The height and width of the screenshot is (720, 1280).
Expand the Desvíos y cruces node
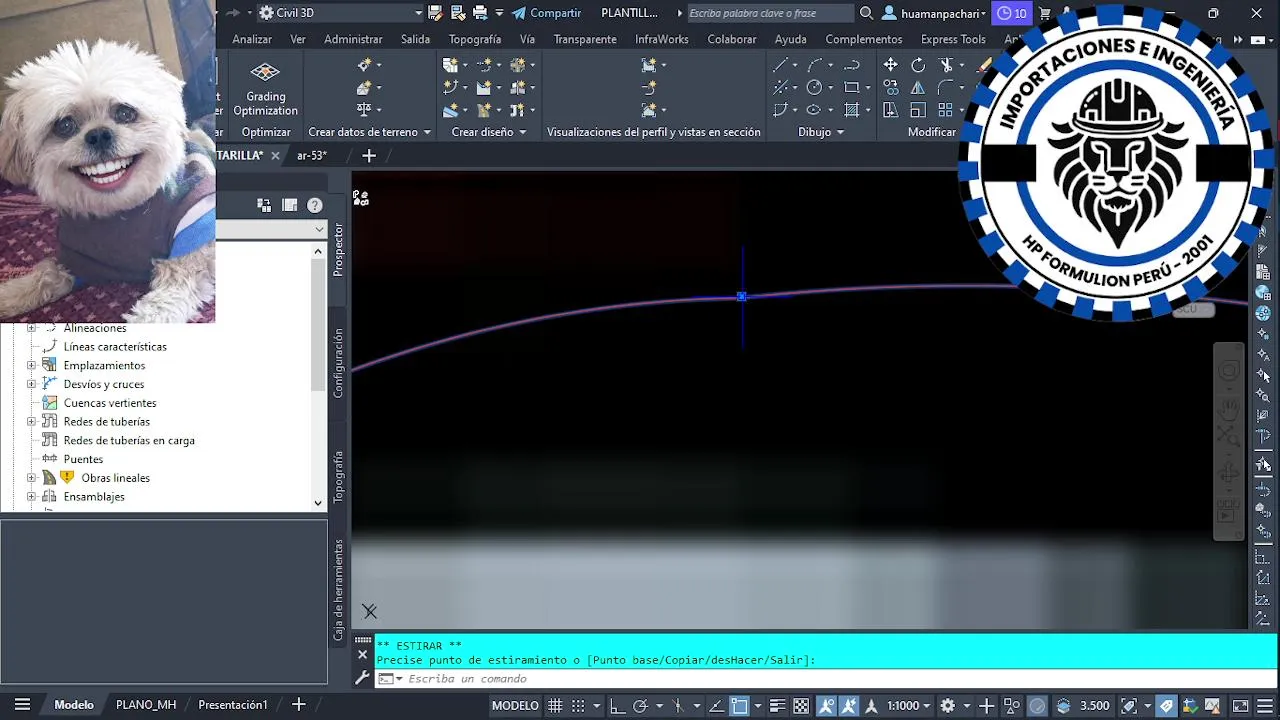(31, 384)
